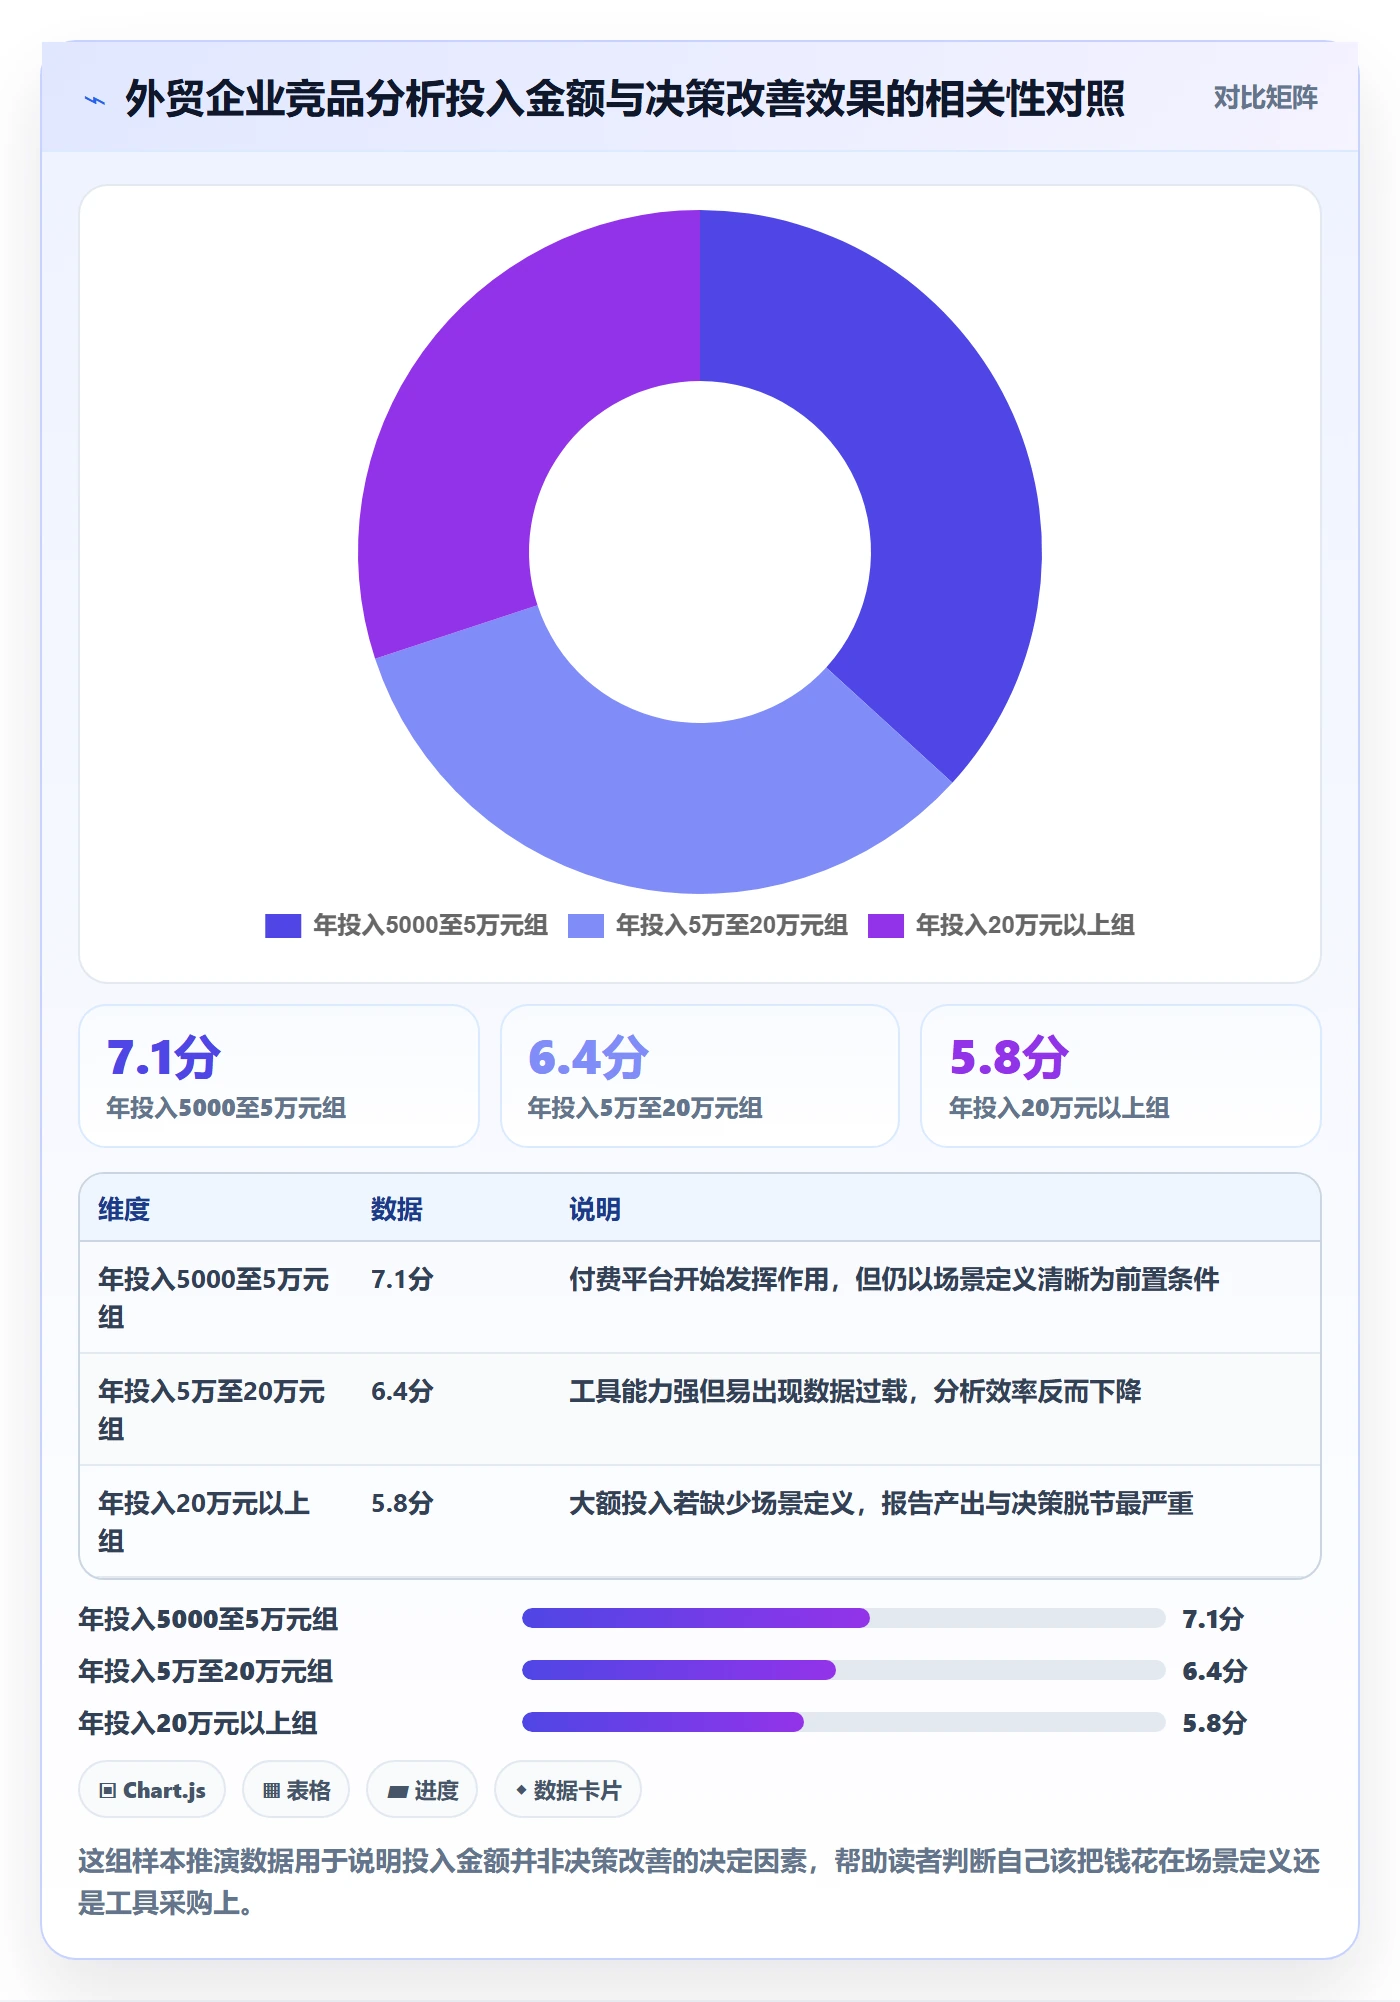This screenshot has height=2002, width=1400.
Task: Click description starting 付费平台开始发挥作用
Action: [894, 1280]
